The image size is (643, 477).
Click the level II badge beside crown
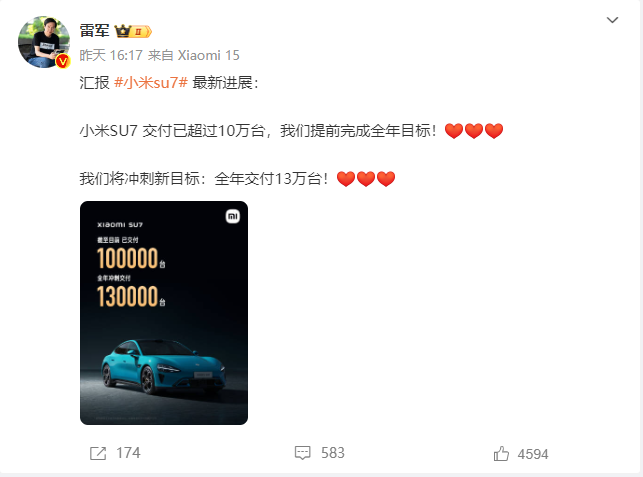(141, 32)
